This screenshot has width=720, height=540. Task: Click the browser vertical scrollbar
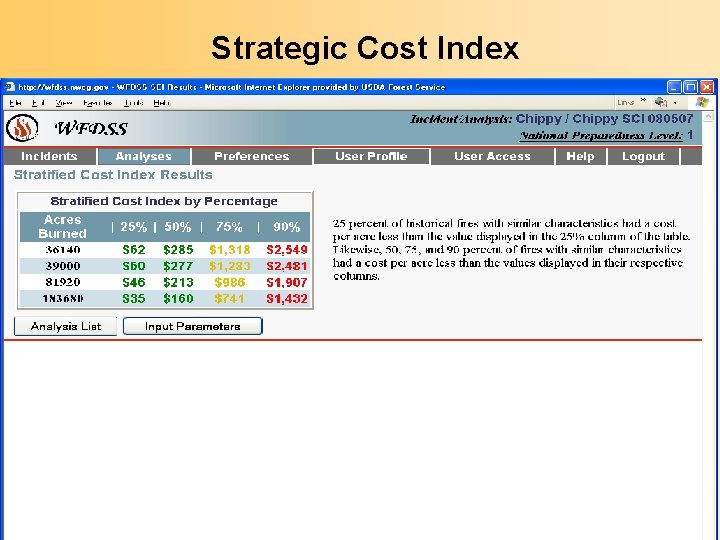[710, 325]
